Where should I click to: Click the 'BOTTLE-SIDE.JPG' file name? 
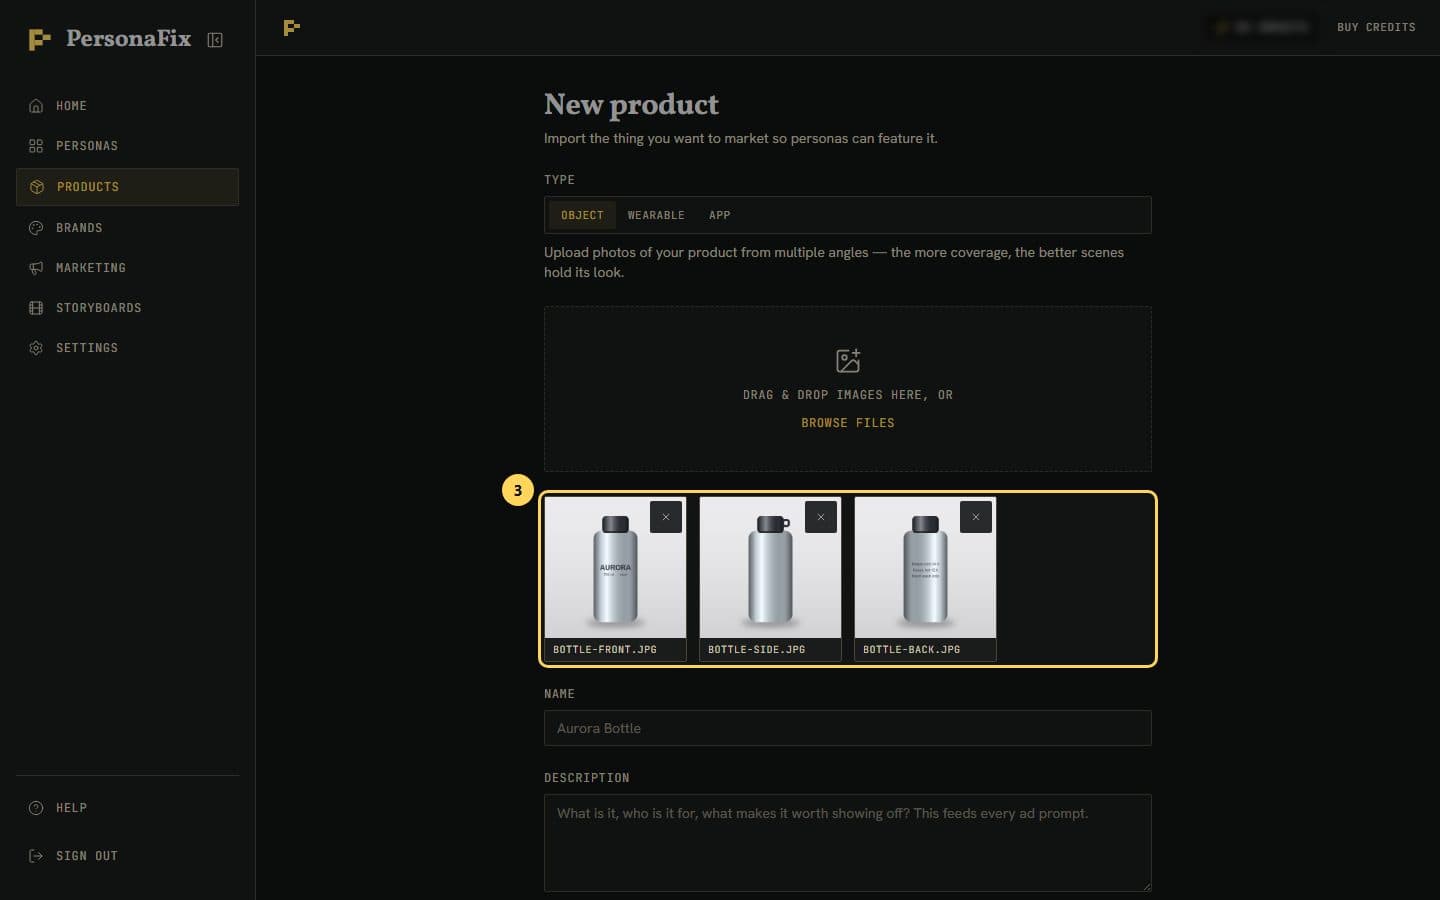pyautogui.click(x=757, y=650)
